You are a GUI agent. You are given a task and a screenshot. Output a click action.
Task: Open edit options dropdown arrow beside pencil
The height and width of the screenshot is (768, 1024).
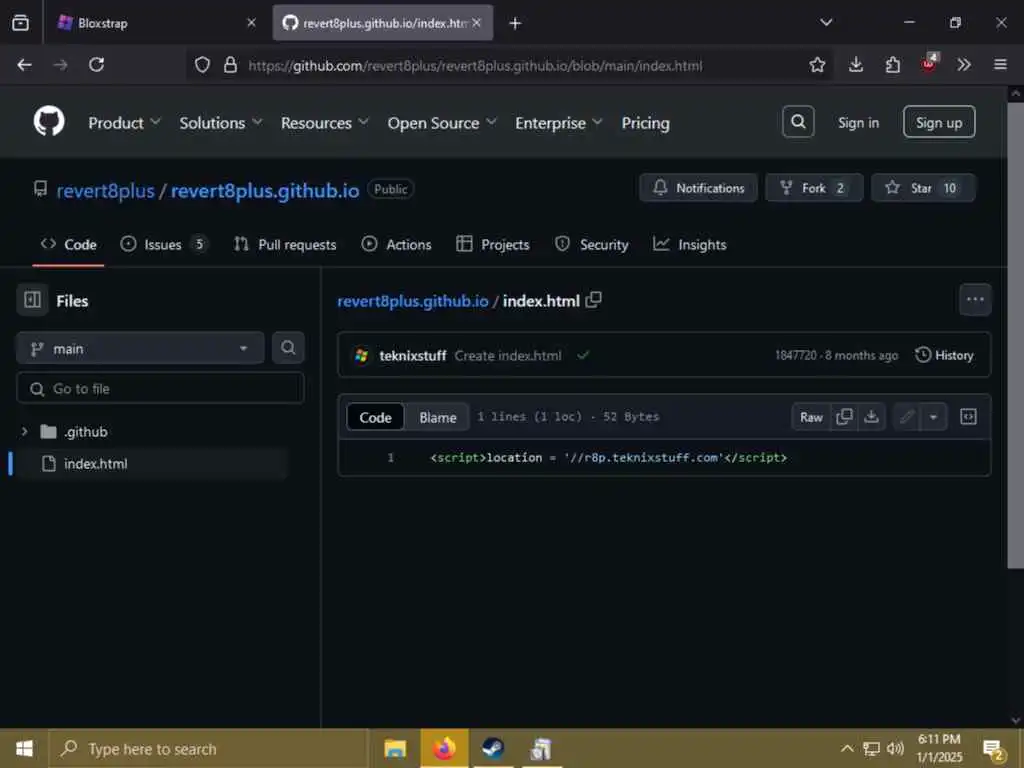[x=933, y=417]
